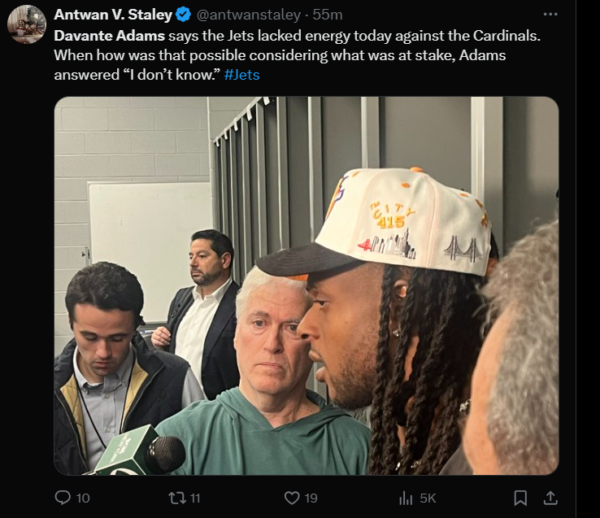Open the #Jets hashtag
This screenshot has width=600, height=518.
pos(241,75)
